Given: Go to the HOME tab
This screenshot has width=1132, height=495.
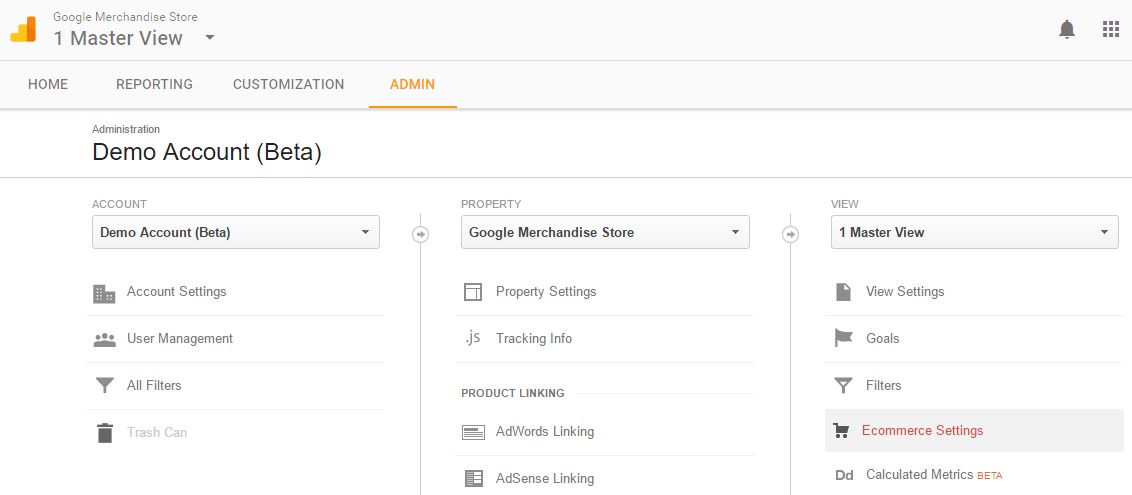Looking at the screenshot, I should coord(48,84).
